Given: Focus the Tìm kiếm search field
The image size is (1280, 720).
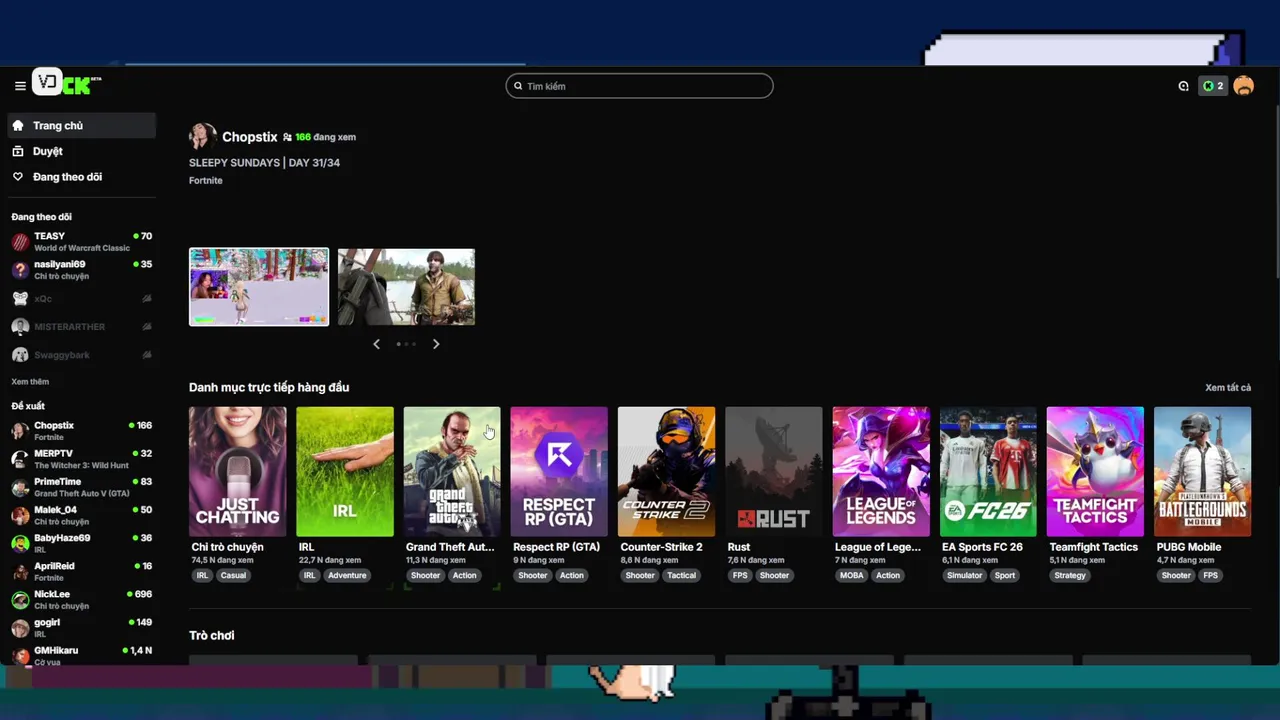Looking at the screenshot, I should coord(639,86).
